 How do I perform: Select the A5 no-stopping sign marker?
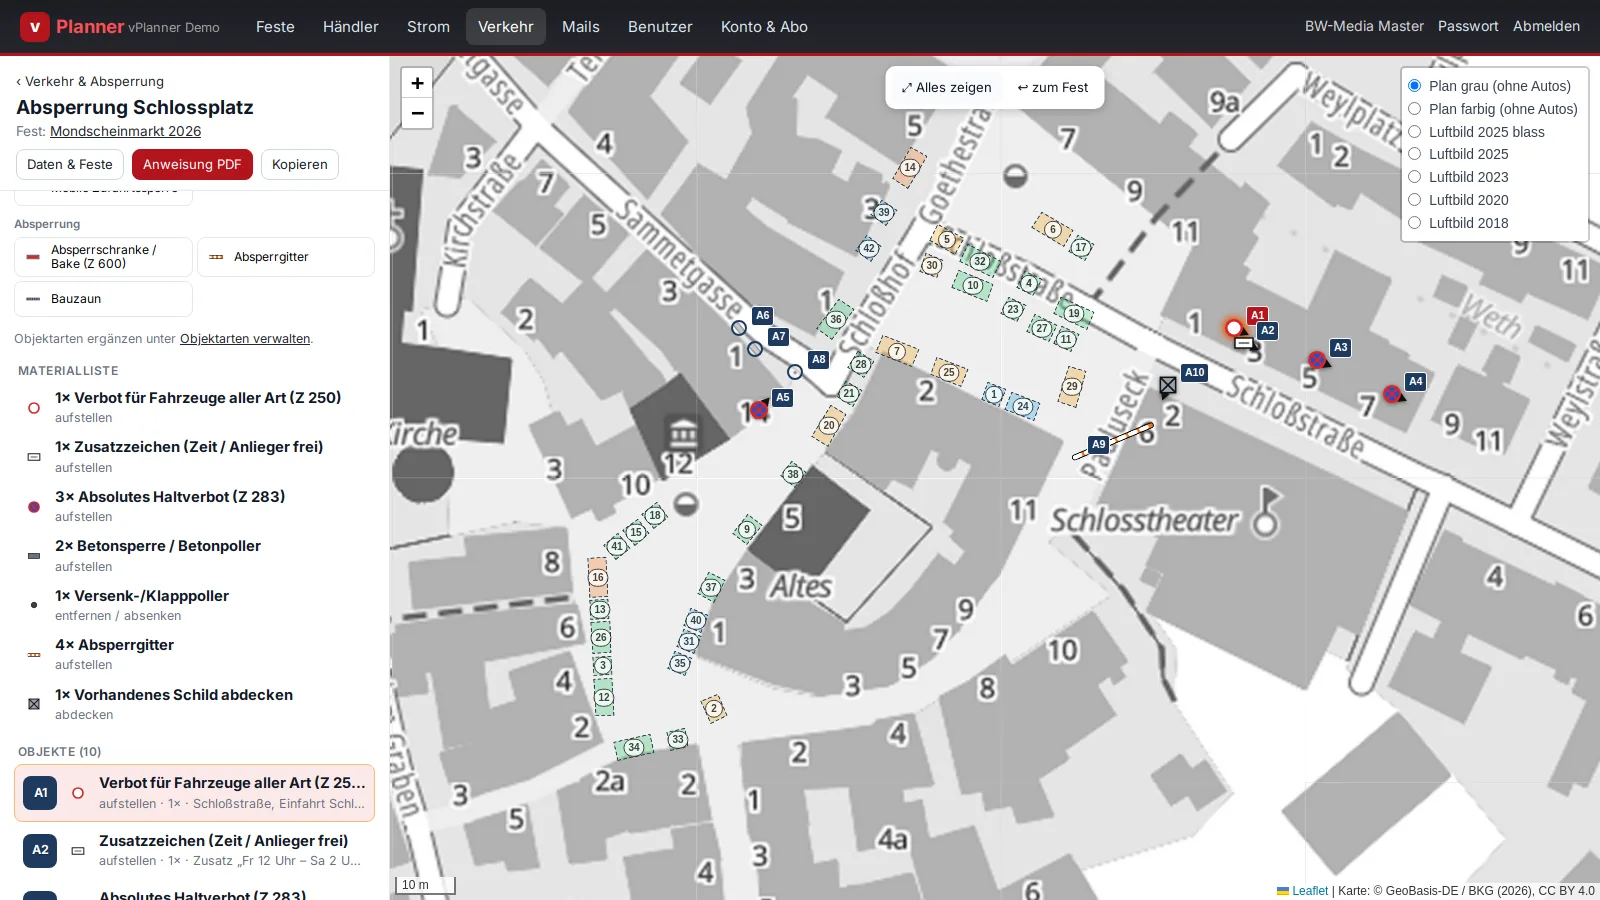pyautogui.click(x=759, y=410)
